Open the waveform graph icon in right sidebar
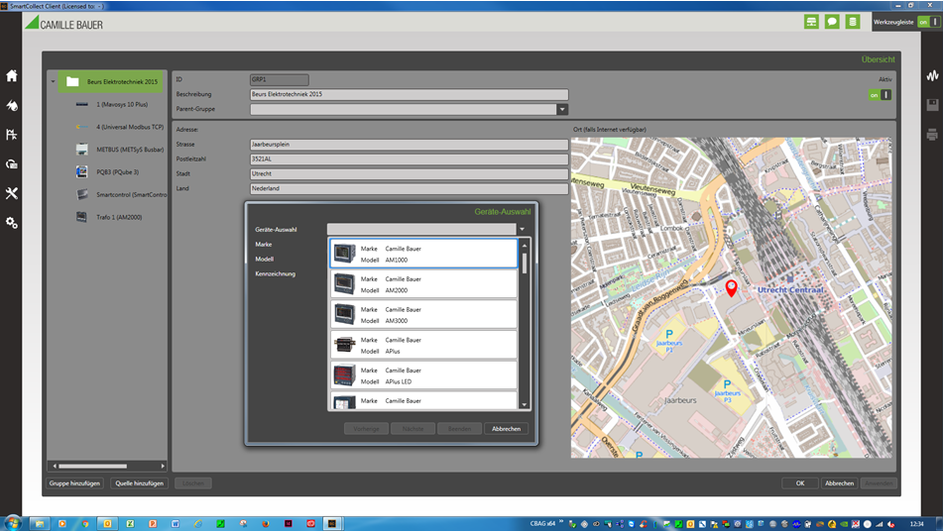Screen dimensions: 944x532 click(x=933, y=76)
